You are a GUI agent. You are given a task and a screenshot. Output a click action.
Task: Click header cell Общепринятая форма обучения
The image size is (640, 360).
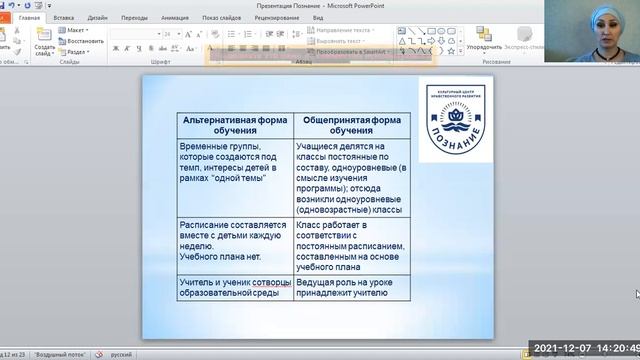click(x=352, y=125)
